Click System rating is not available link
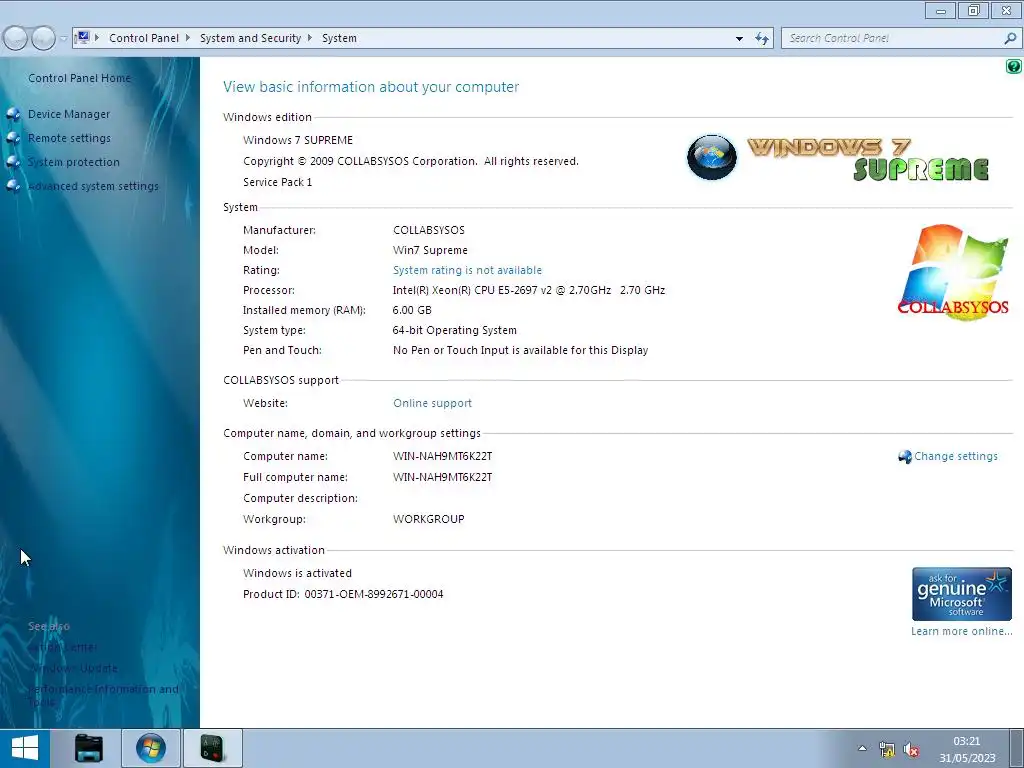 click(467, 270)
